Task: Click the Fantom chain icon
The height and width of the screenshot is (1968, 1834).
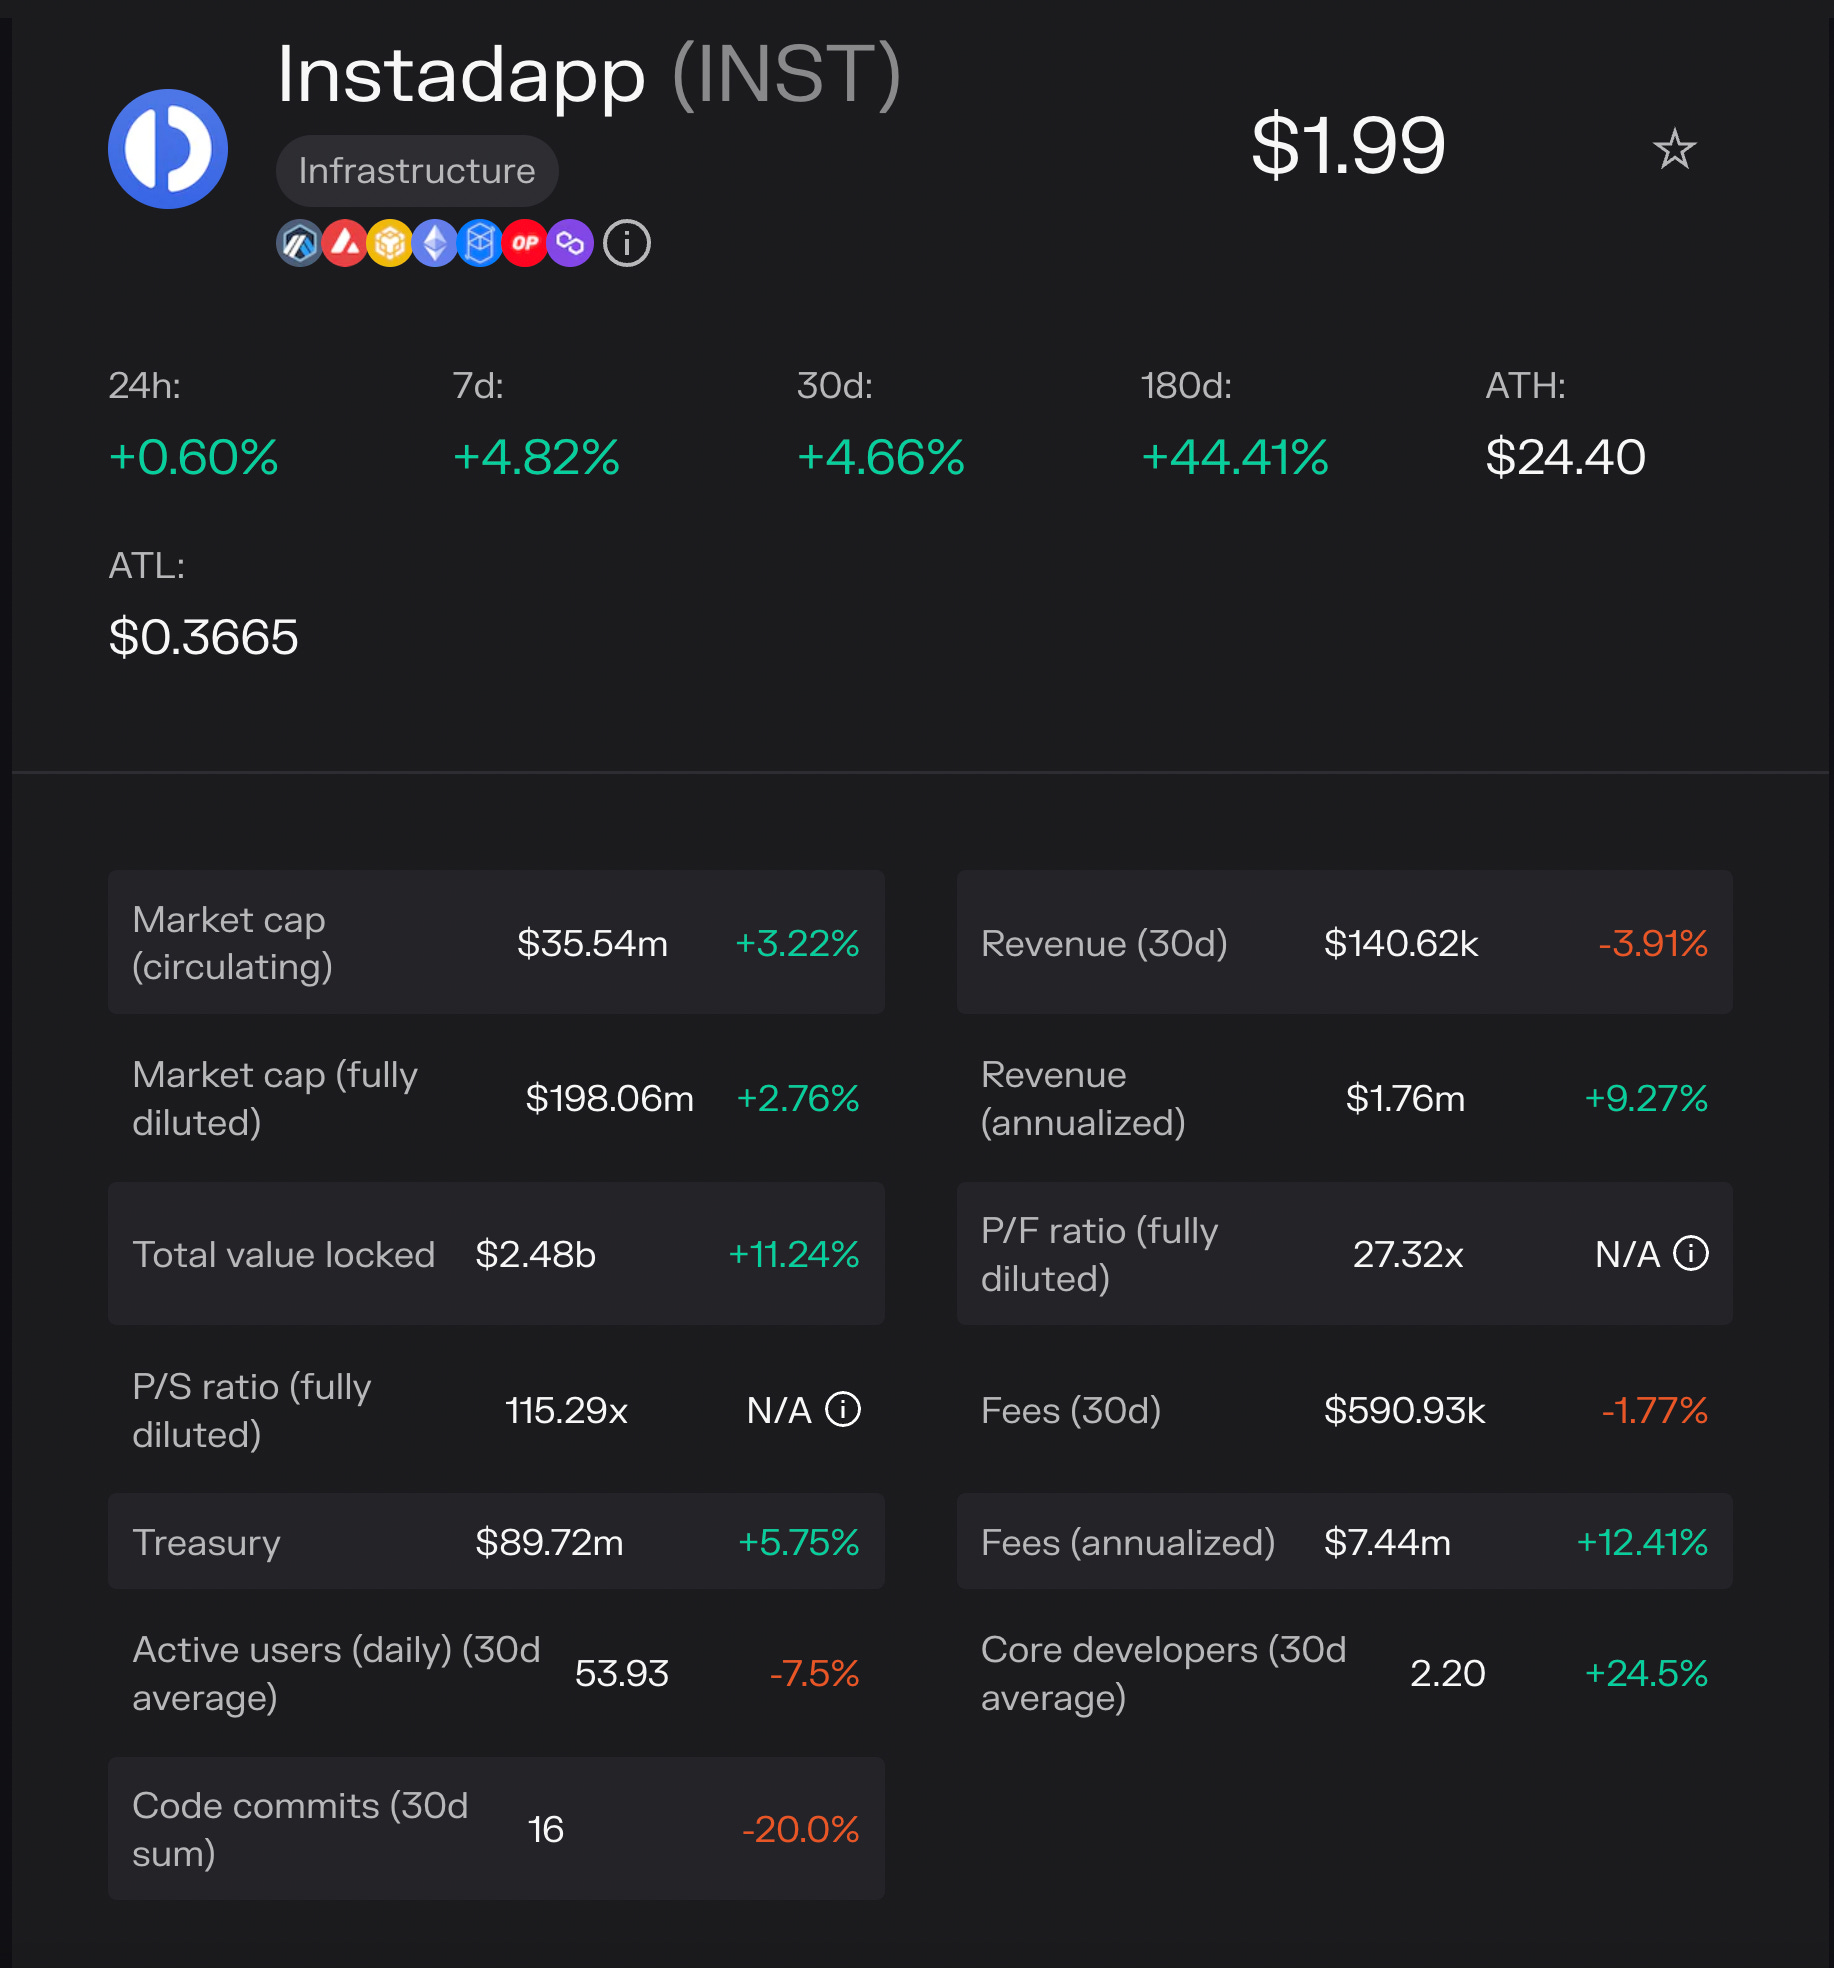Action: coord(480,243)
